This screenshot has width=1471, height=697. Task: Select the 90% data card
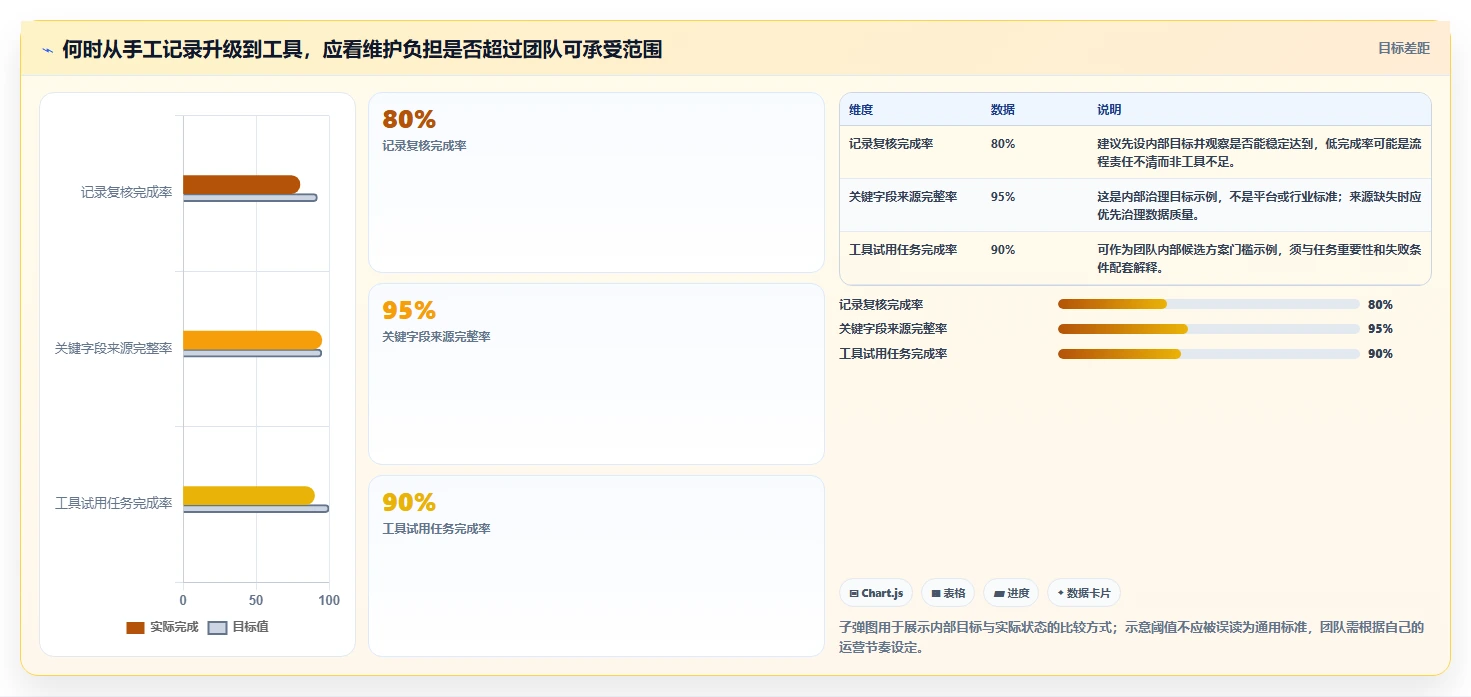tap(596, 566)
